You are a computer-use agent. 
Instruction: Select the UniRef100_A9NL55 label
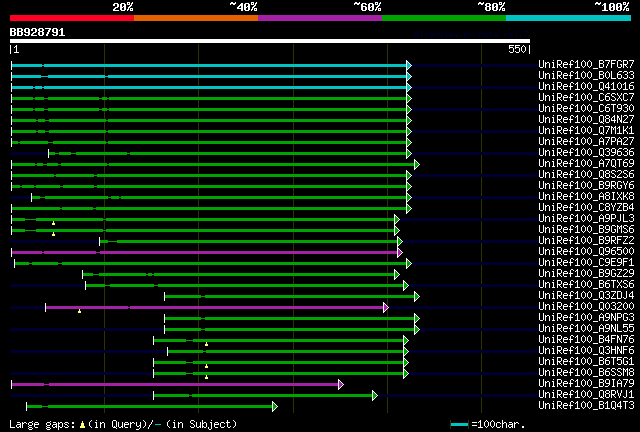pos(586,329)
